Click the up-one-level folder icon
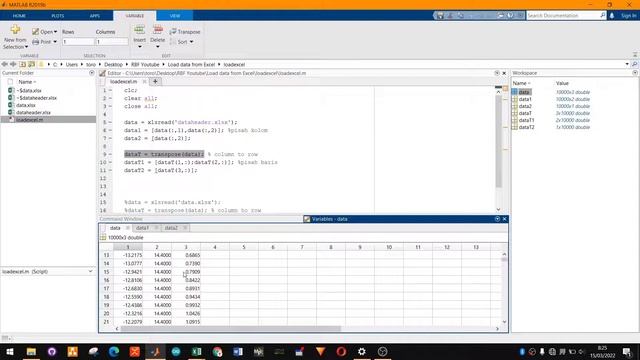This screenshot has width=640, height=360. click(x=22, y=64)
